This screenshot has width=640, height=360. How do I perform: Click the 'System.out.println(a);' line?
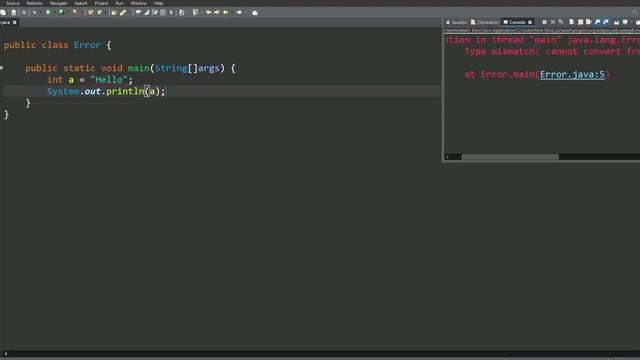click(106, 91)
